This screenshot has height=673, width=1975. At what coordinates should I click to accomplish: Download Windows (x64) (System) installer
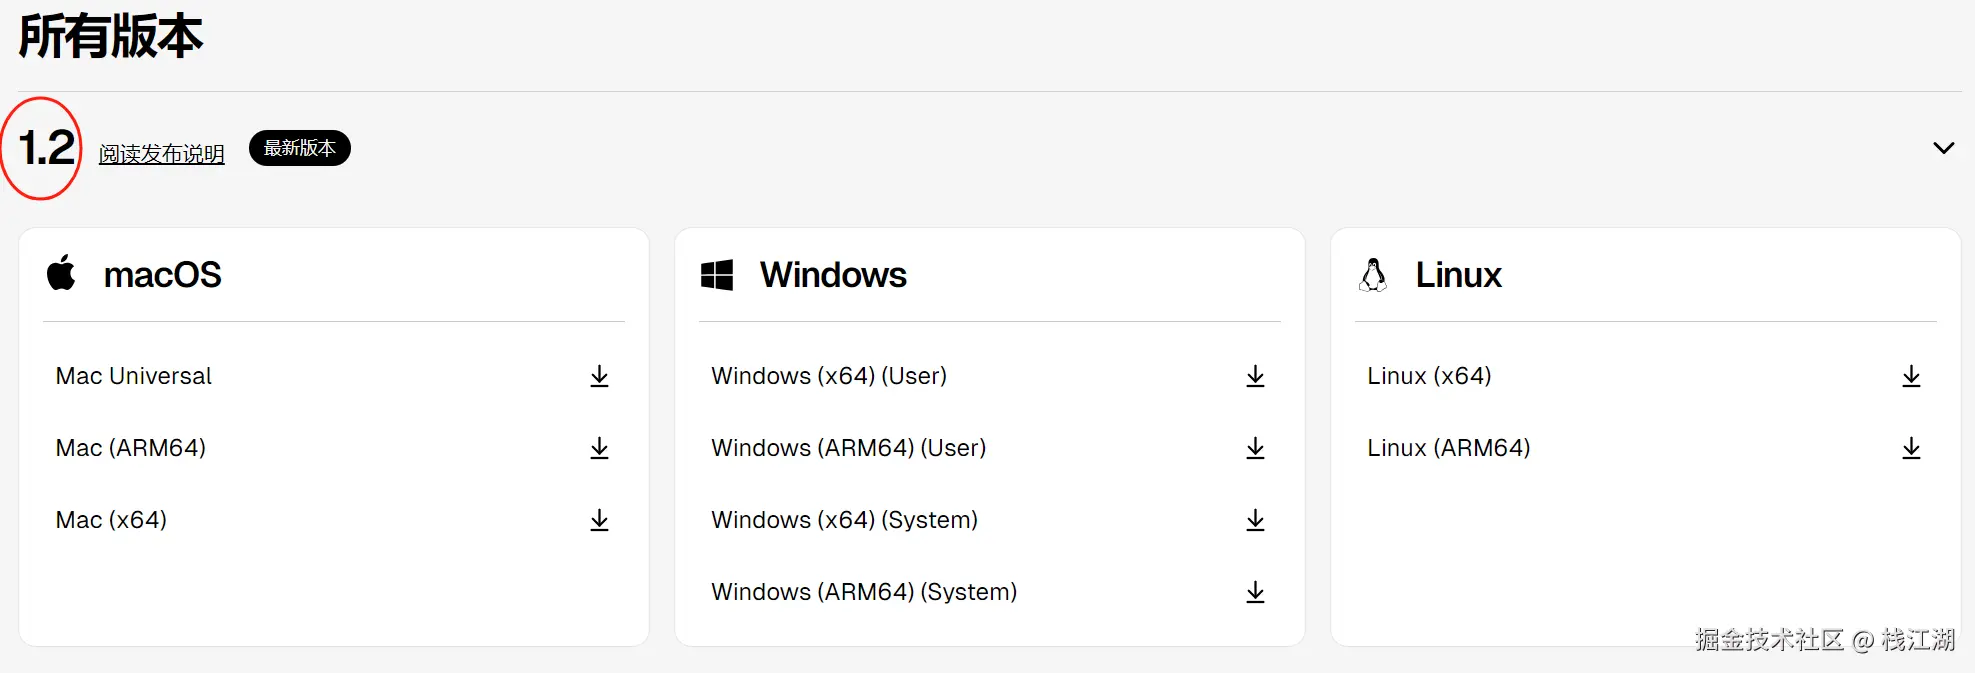[x=1255, y=520]
